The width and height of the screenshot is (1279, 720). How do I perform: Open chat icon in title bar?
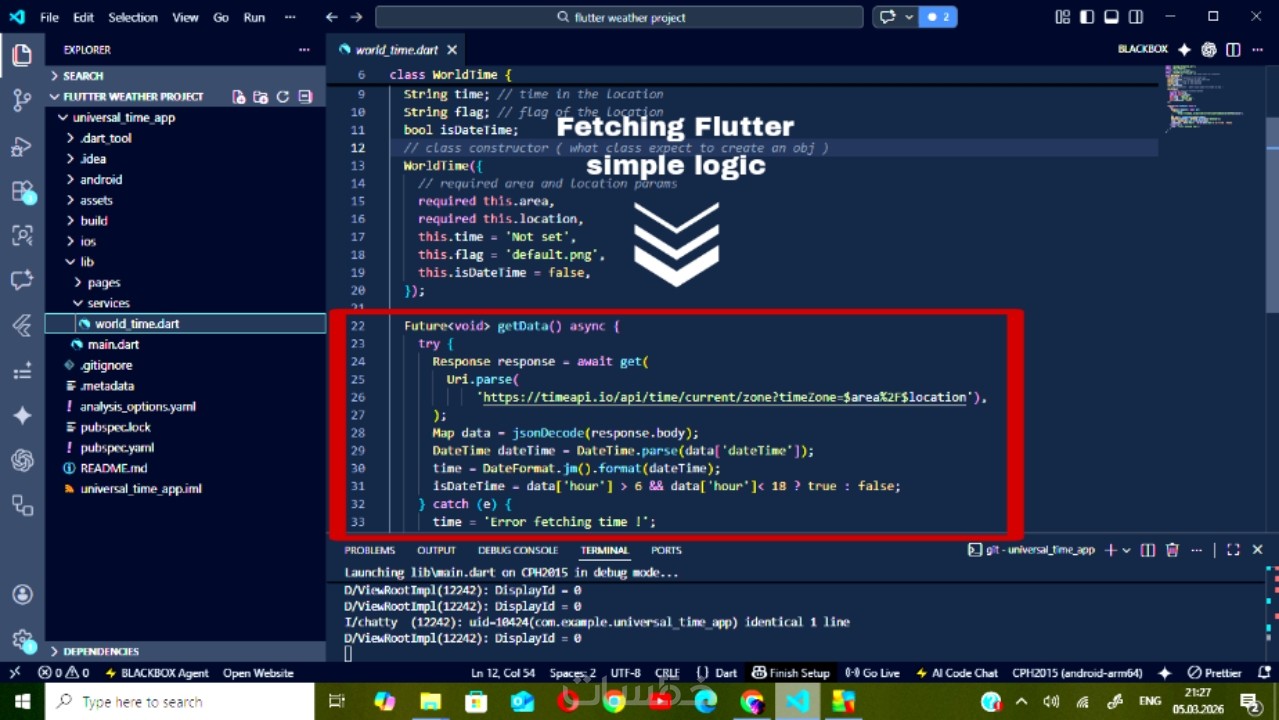[x=887, y=17]
